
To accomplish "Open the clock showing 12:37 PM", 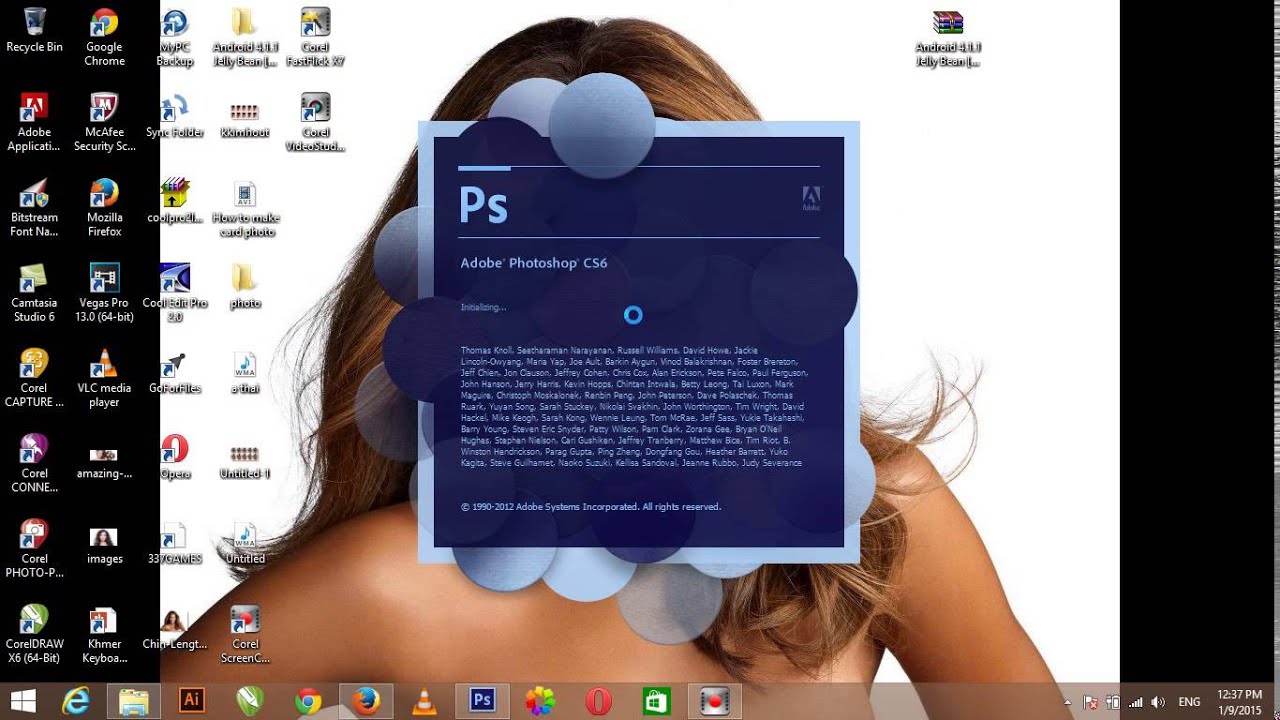I will click(x=1240, y=702).
